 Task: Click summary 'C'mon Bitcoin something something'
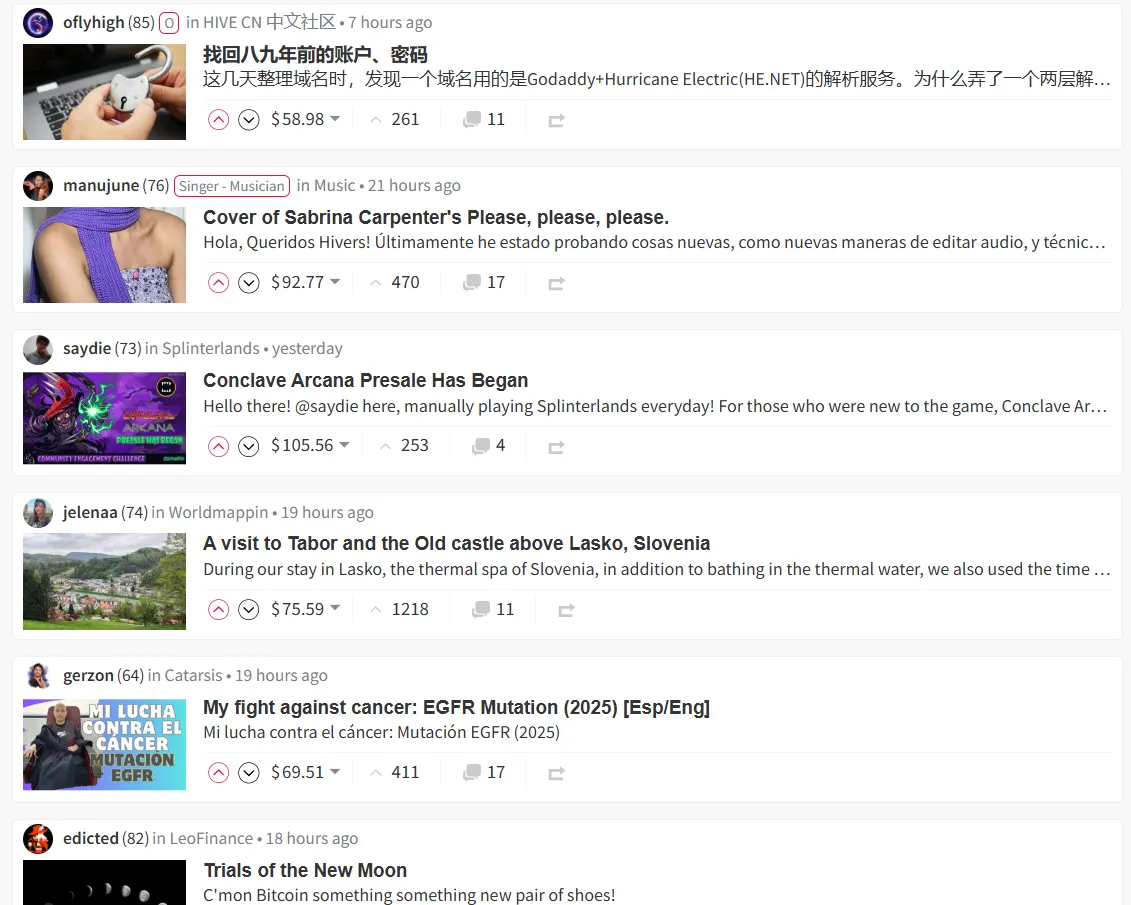[409, 895]
